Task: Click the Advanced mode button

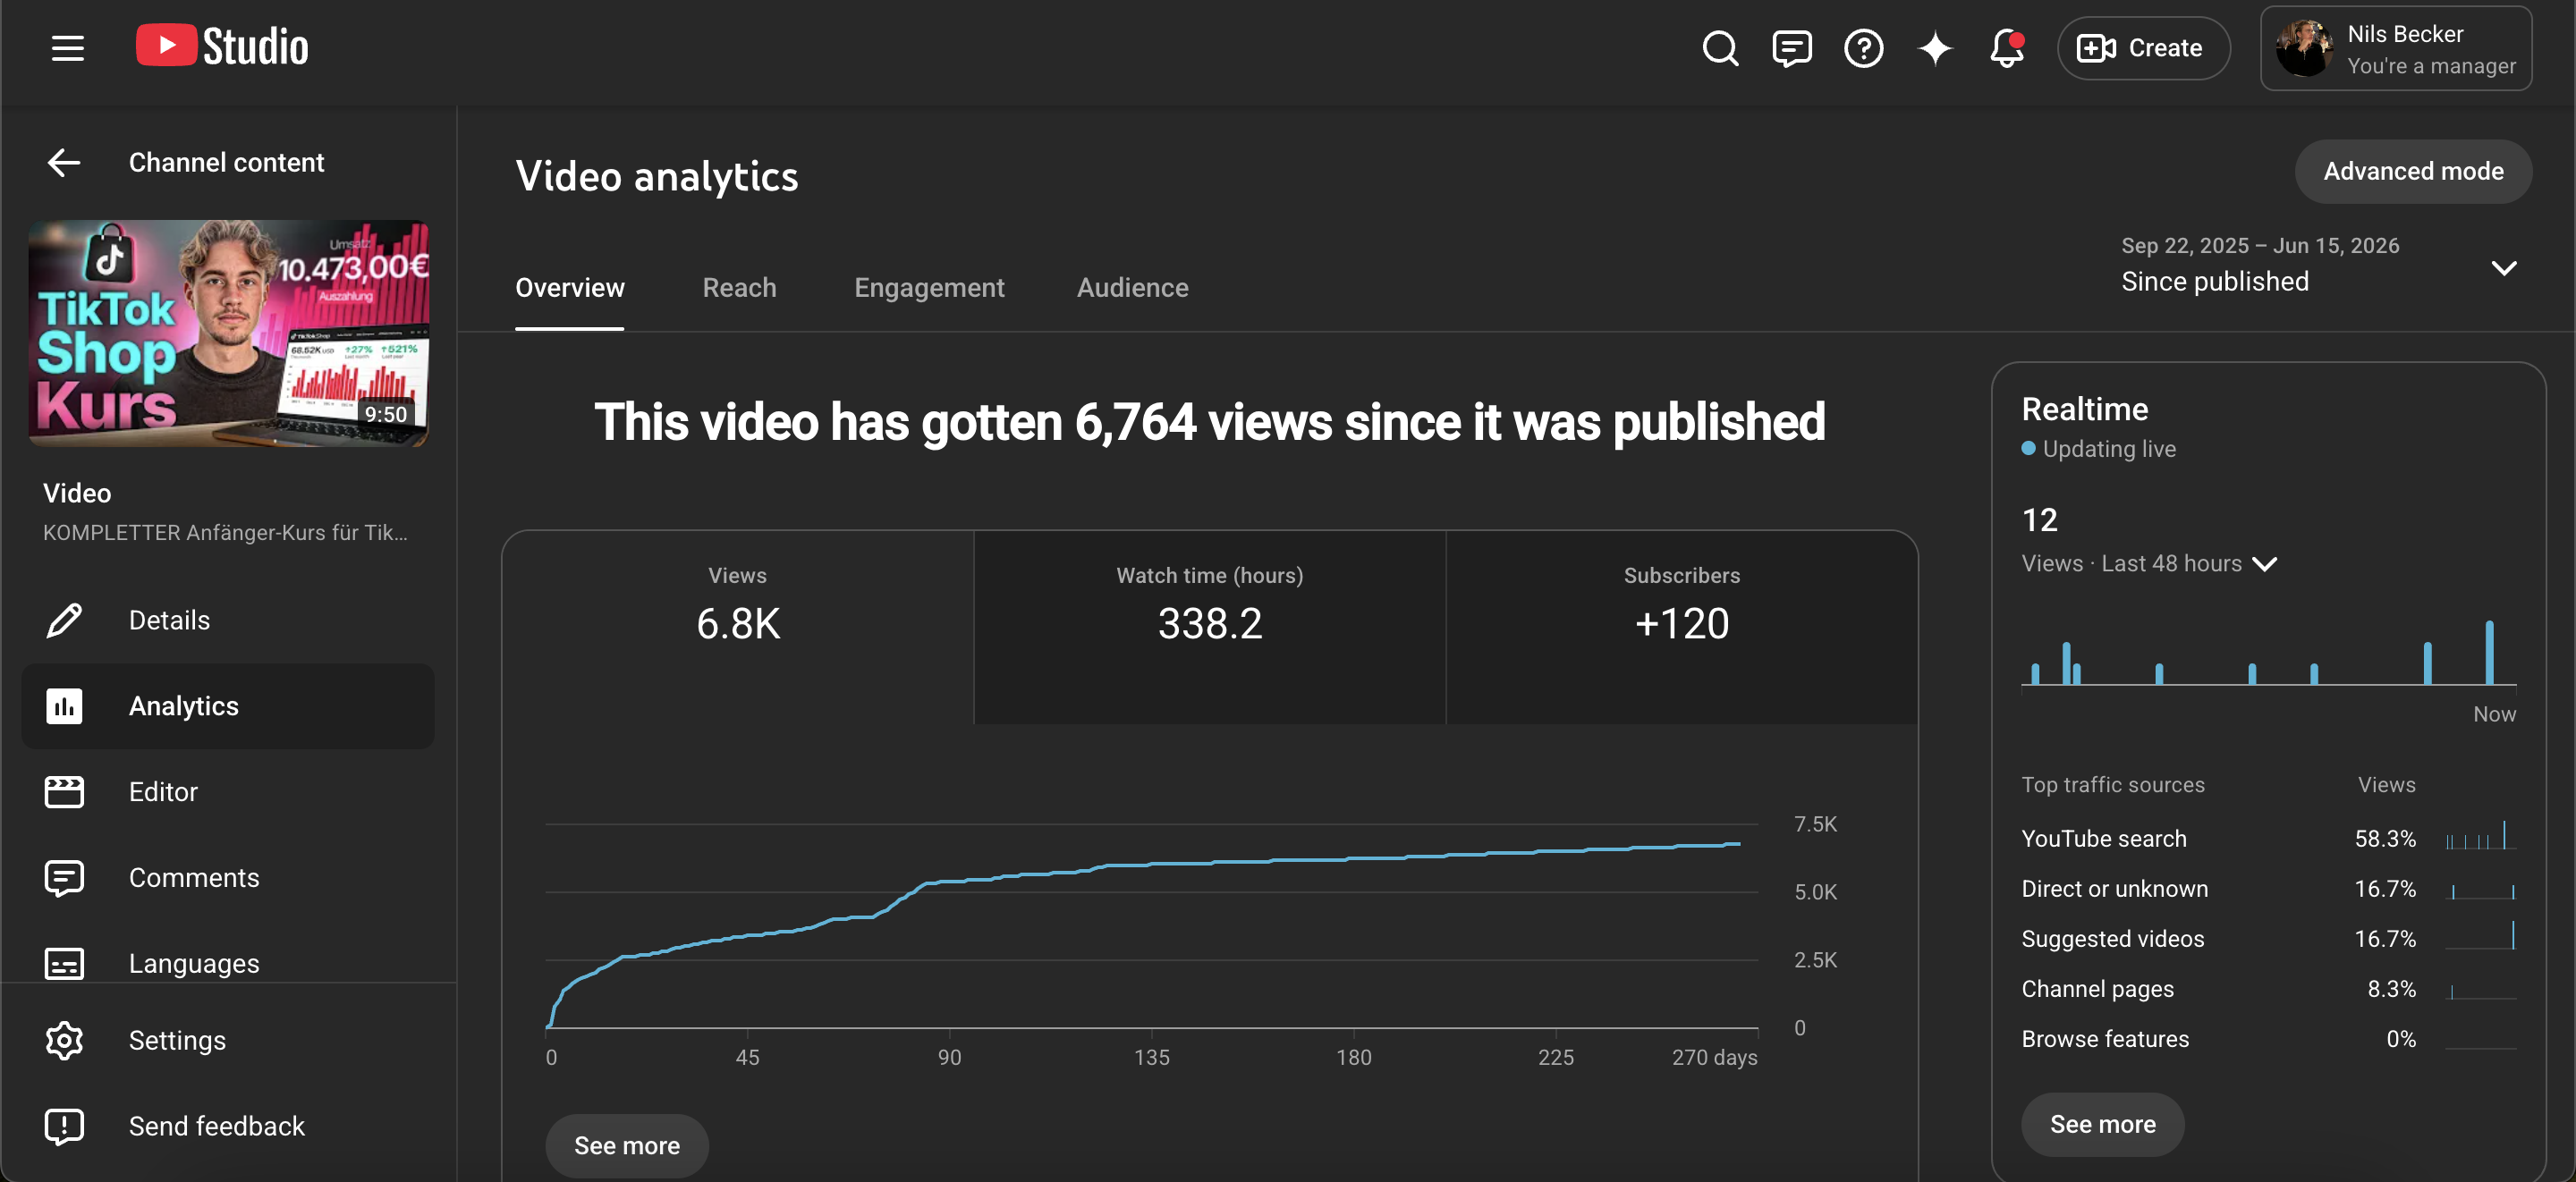Action: (x=2413, y=171)
